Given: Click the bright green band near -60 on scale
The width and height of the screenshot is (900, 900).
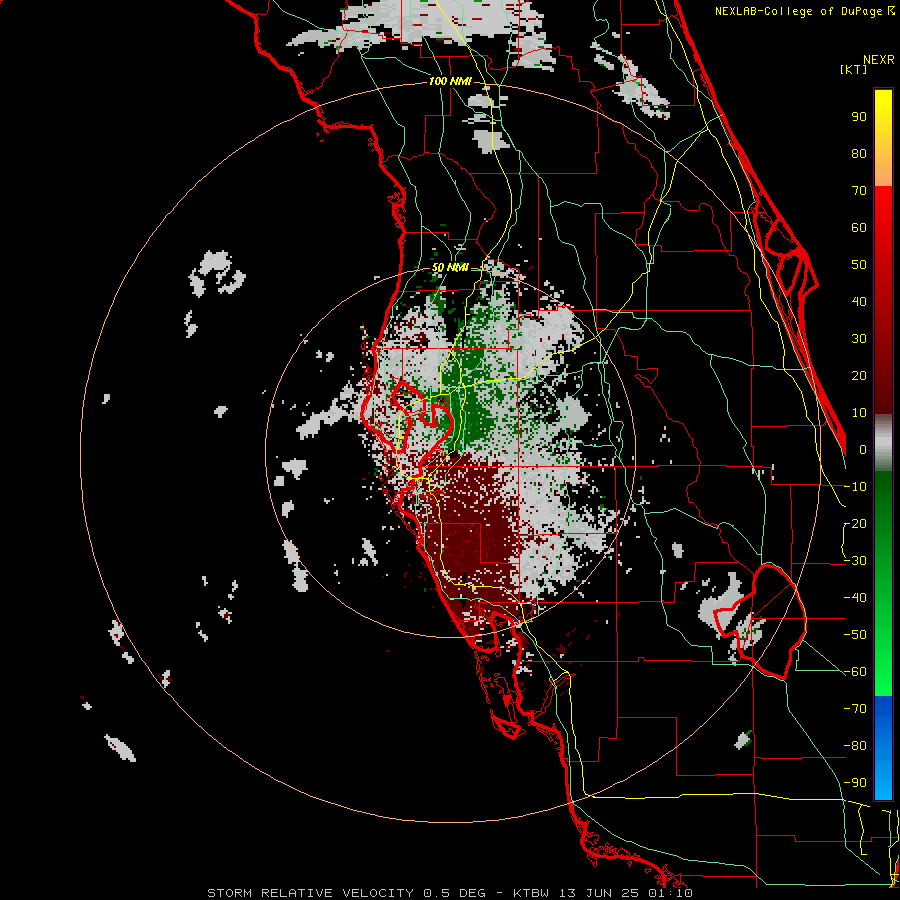Looking at the screenshot, I should click(x=883, y=672).
